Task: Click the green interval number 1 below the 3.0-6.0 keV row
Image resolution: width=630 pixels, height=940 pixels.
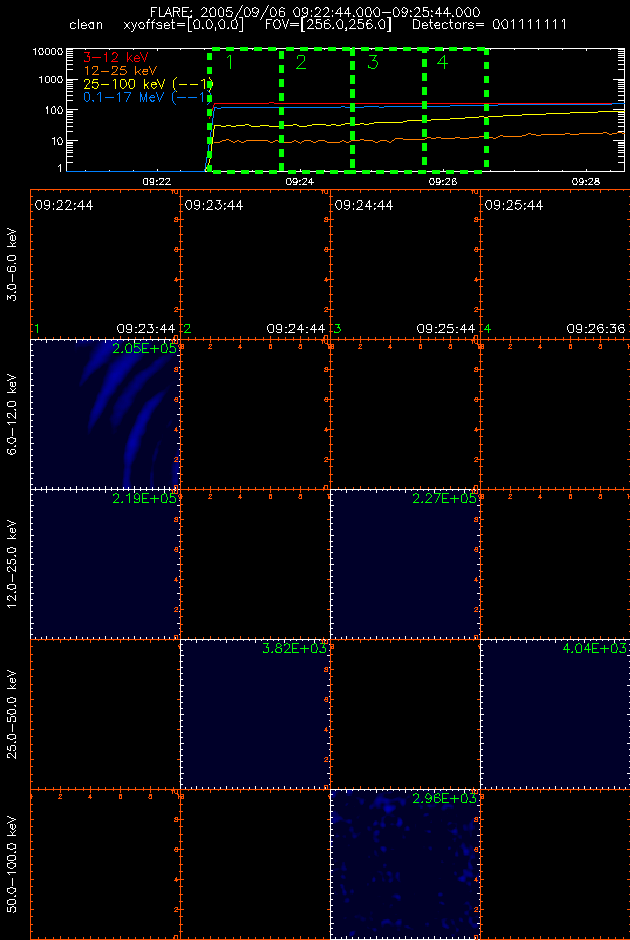Action: point(37,329)
